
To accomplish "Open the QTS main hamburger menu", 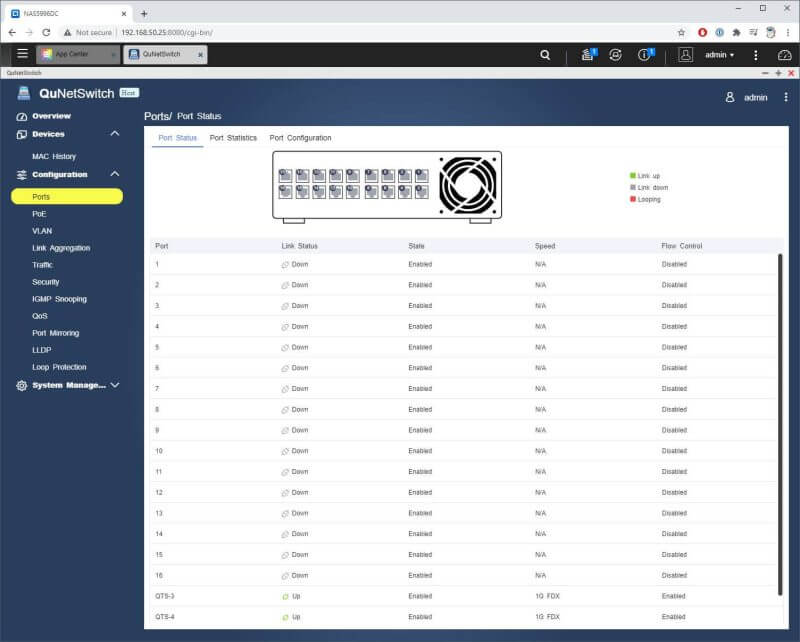I will (x=22, y=54).
